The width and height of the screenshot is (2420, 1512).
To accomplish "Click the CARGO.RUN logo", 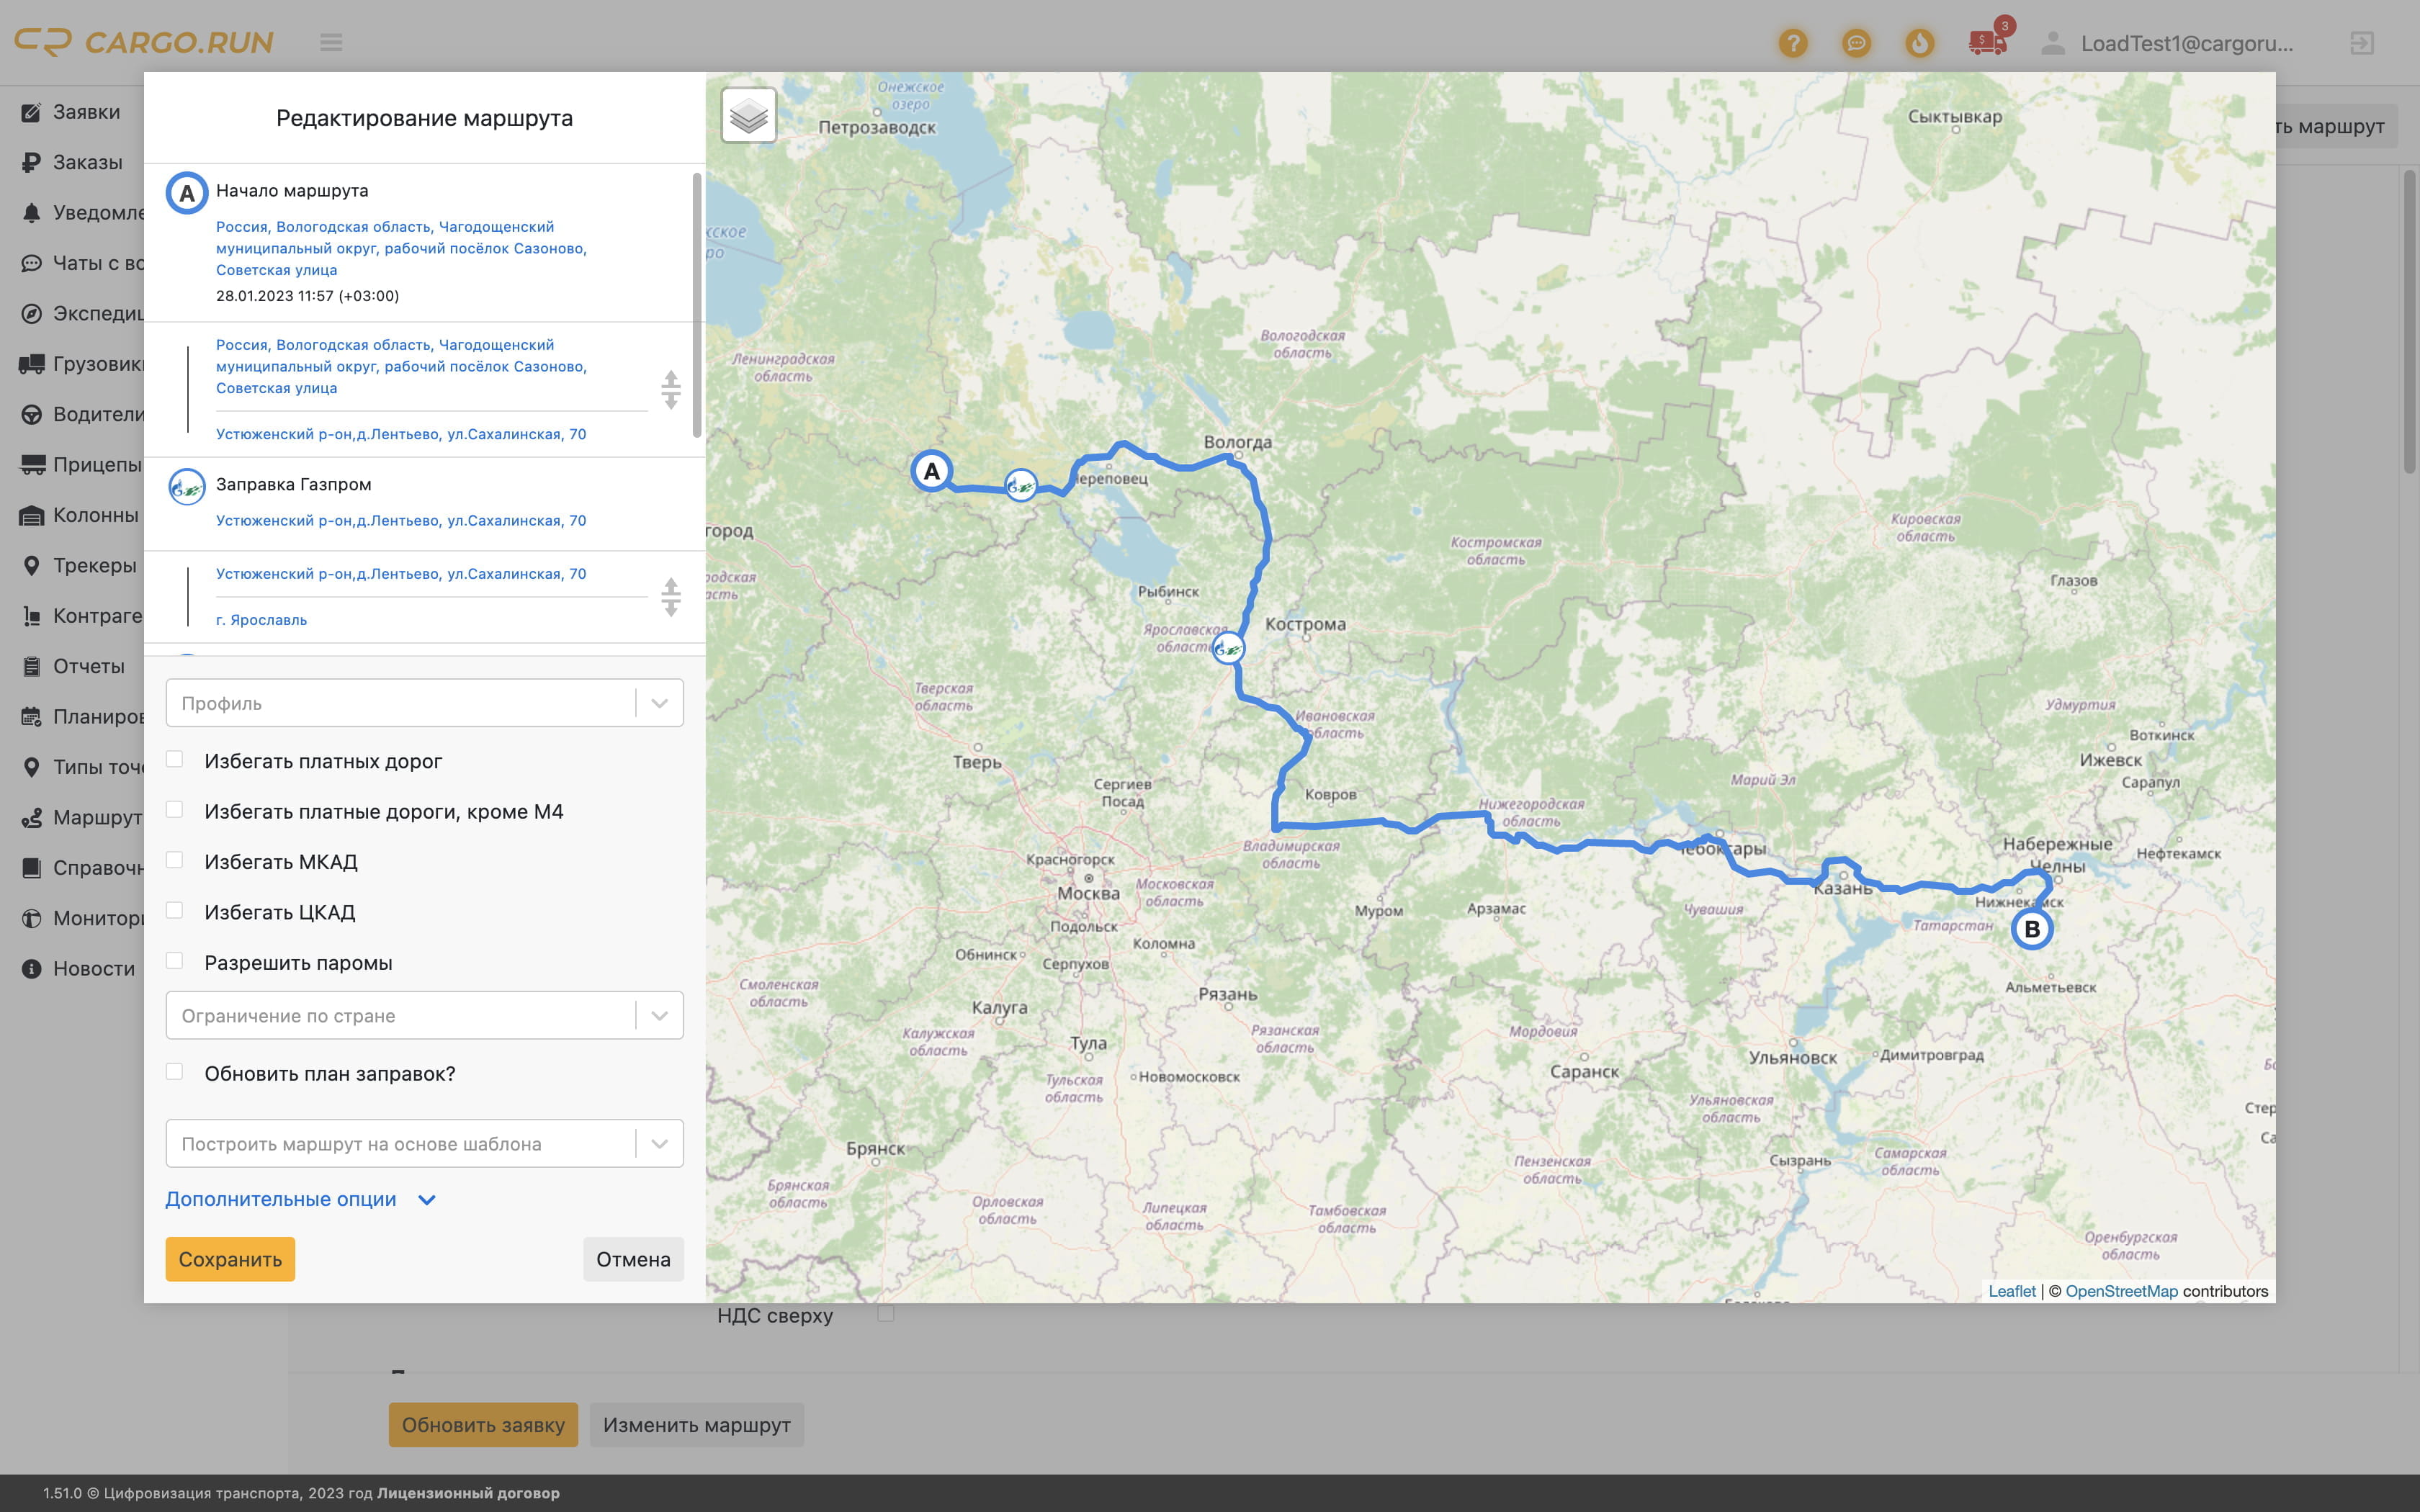I will click(x=144, y=42).
